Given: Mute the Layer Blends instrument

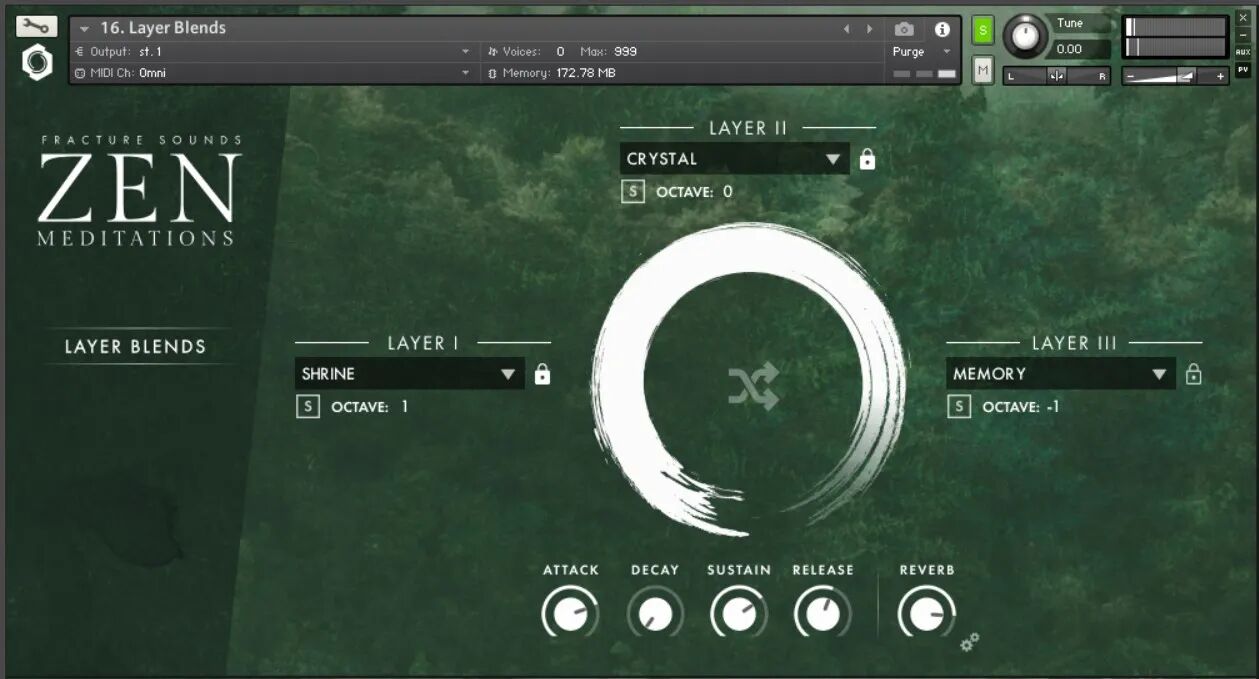Looking at the screenshot, I should pyautogui.click(x=981, y=70).
